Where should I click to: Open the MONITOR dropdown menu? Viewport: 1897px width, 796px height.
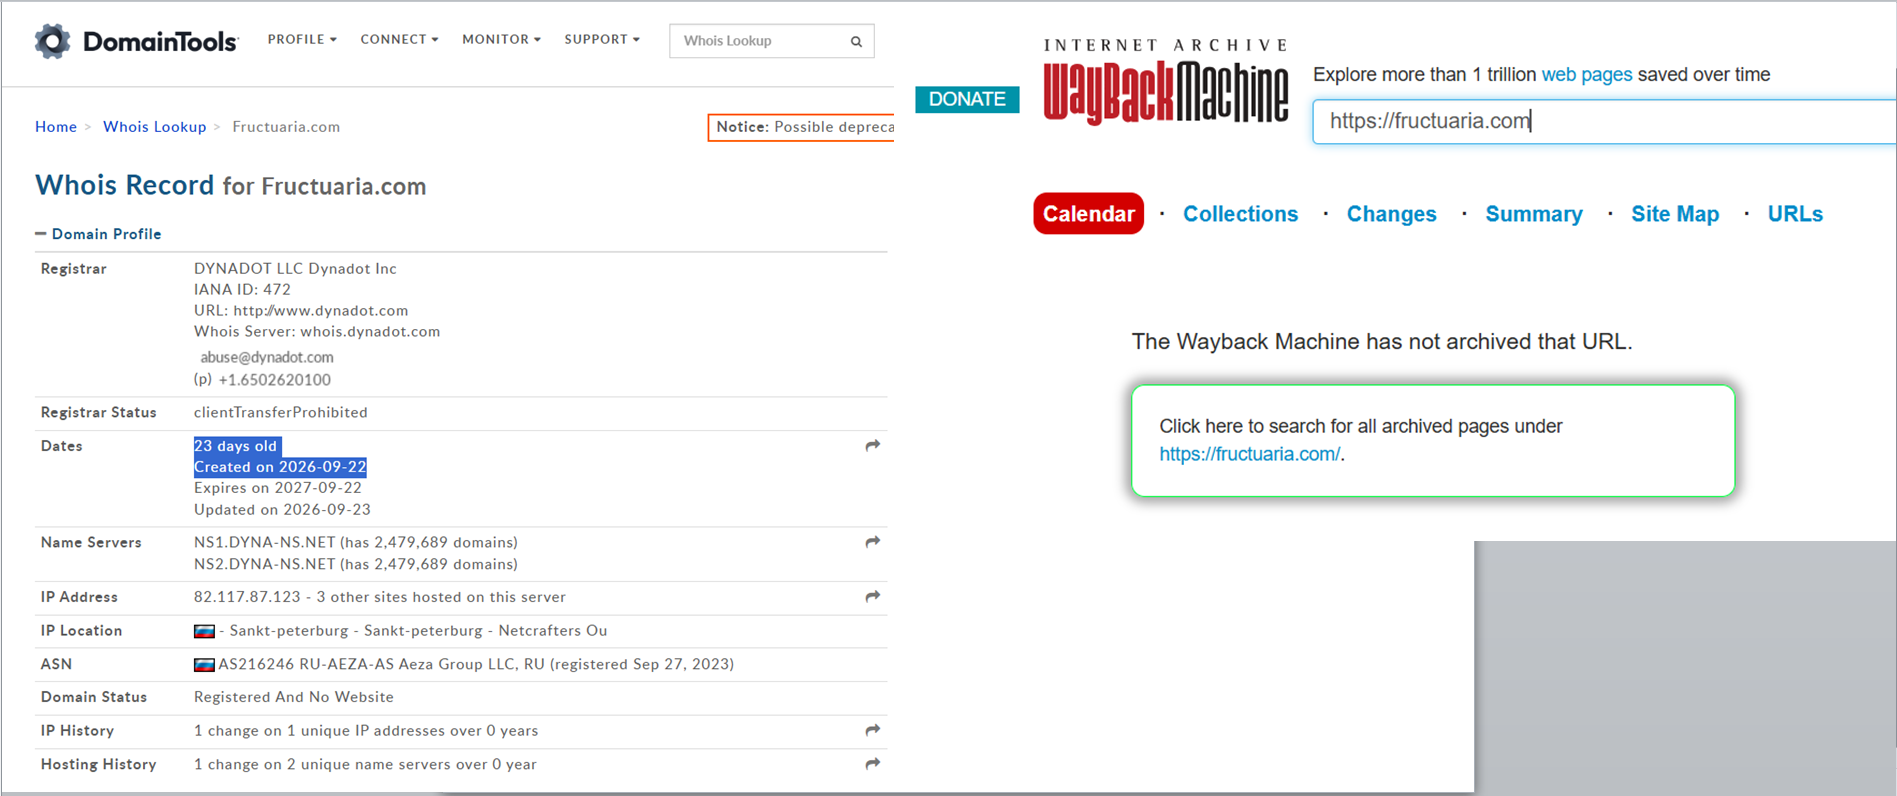pos(501,39)
